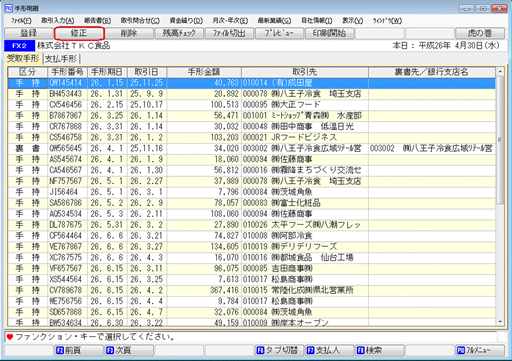This screenshot has height=361, width=512.
Task: Open the ファイル(F) menu
Action: [21, 21]
